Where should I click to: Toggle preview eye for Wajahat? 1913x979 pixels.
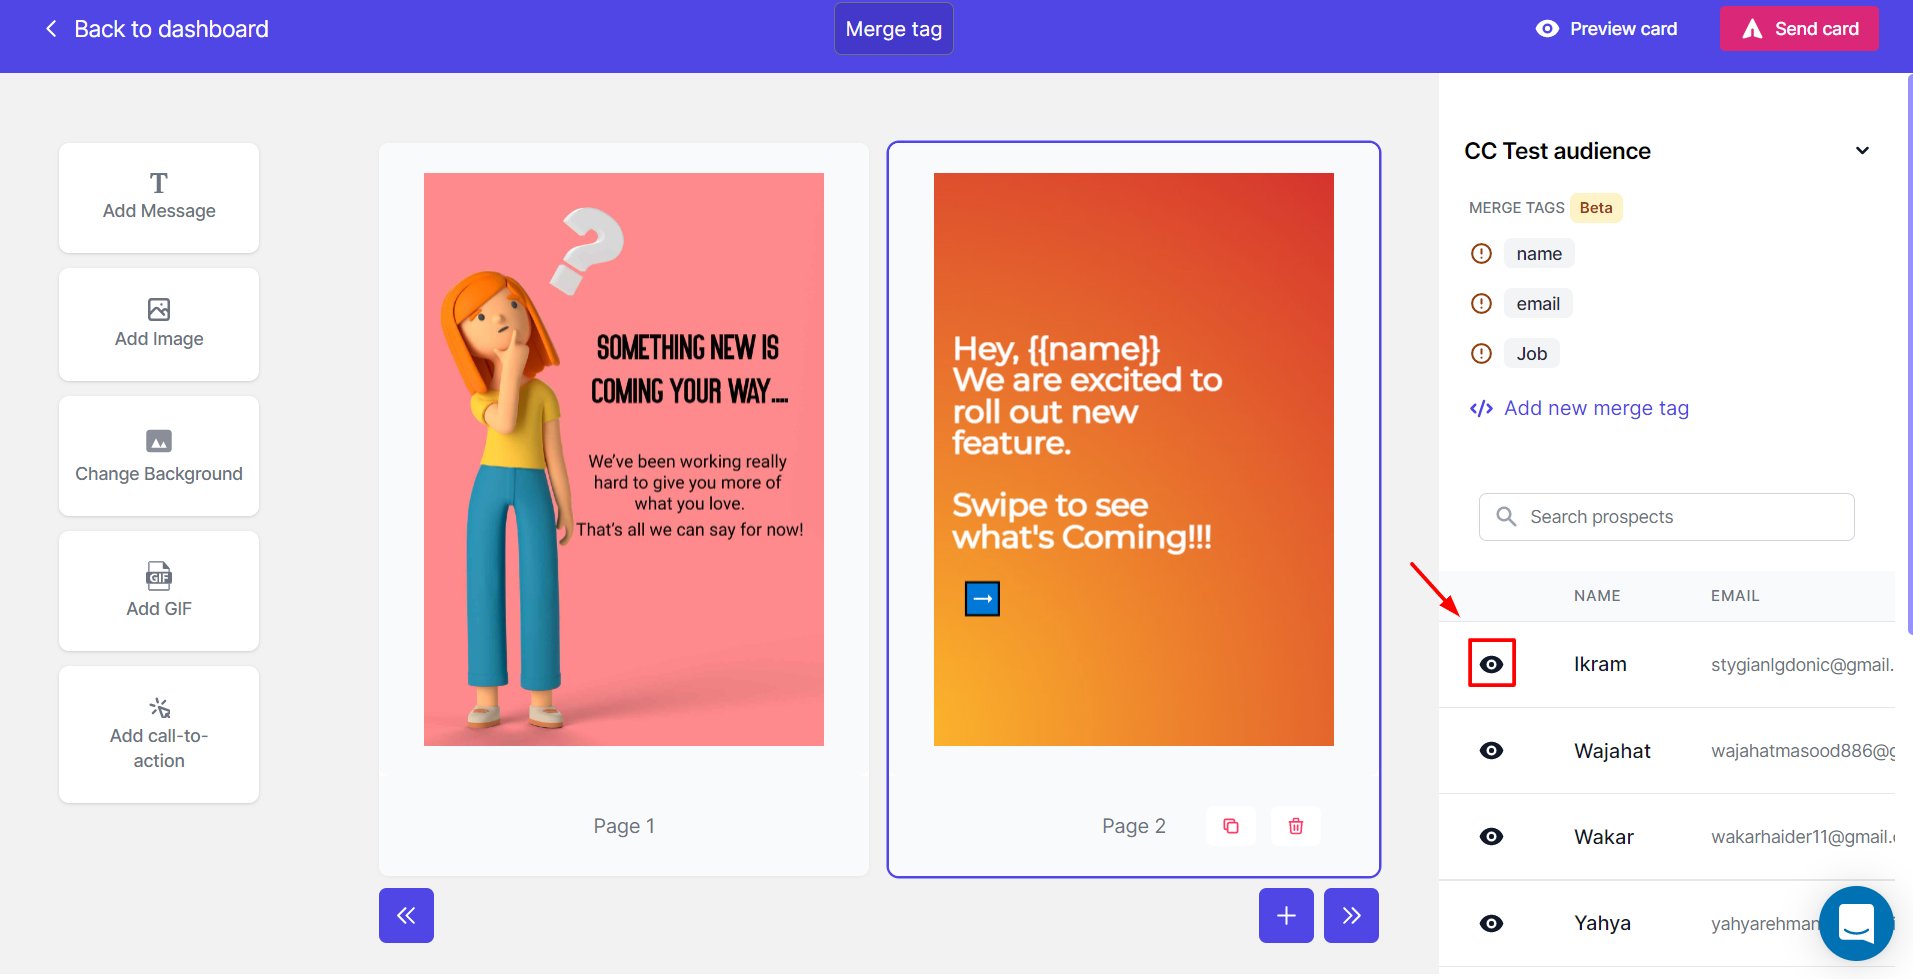click(x=1491, y=751)
